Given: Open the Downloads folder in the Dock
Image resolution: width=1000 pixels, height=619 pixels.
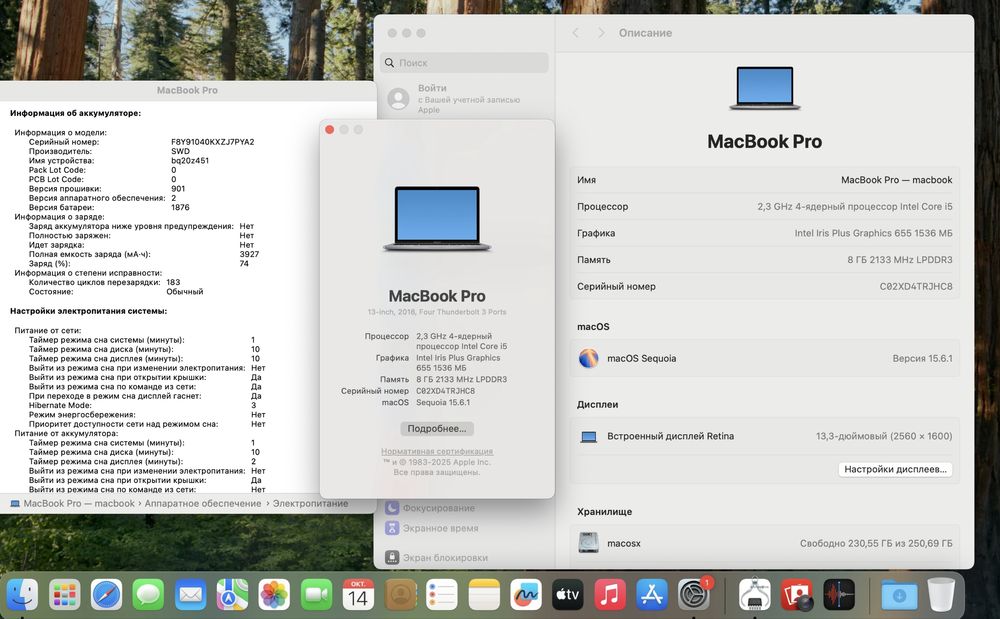Looking at the screenshot, I should [899, 595].
